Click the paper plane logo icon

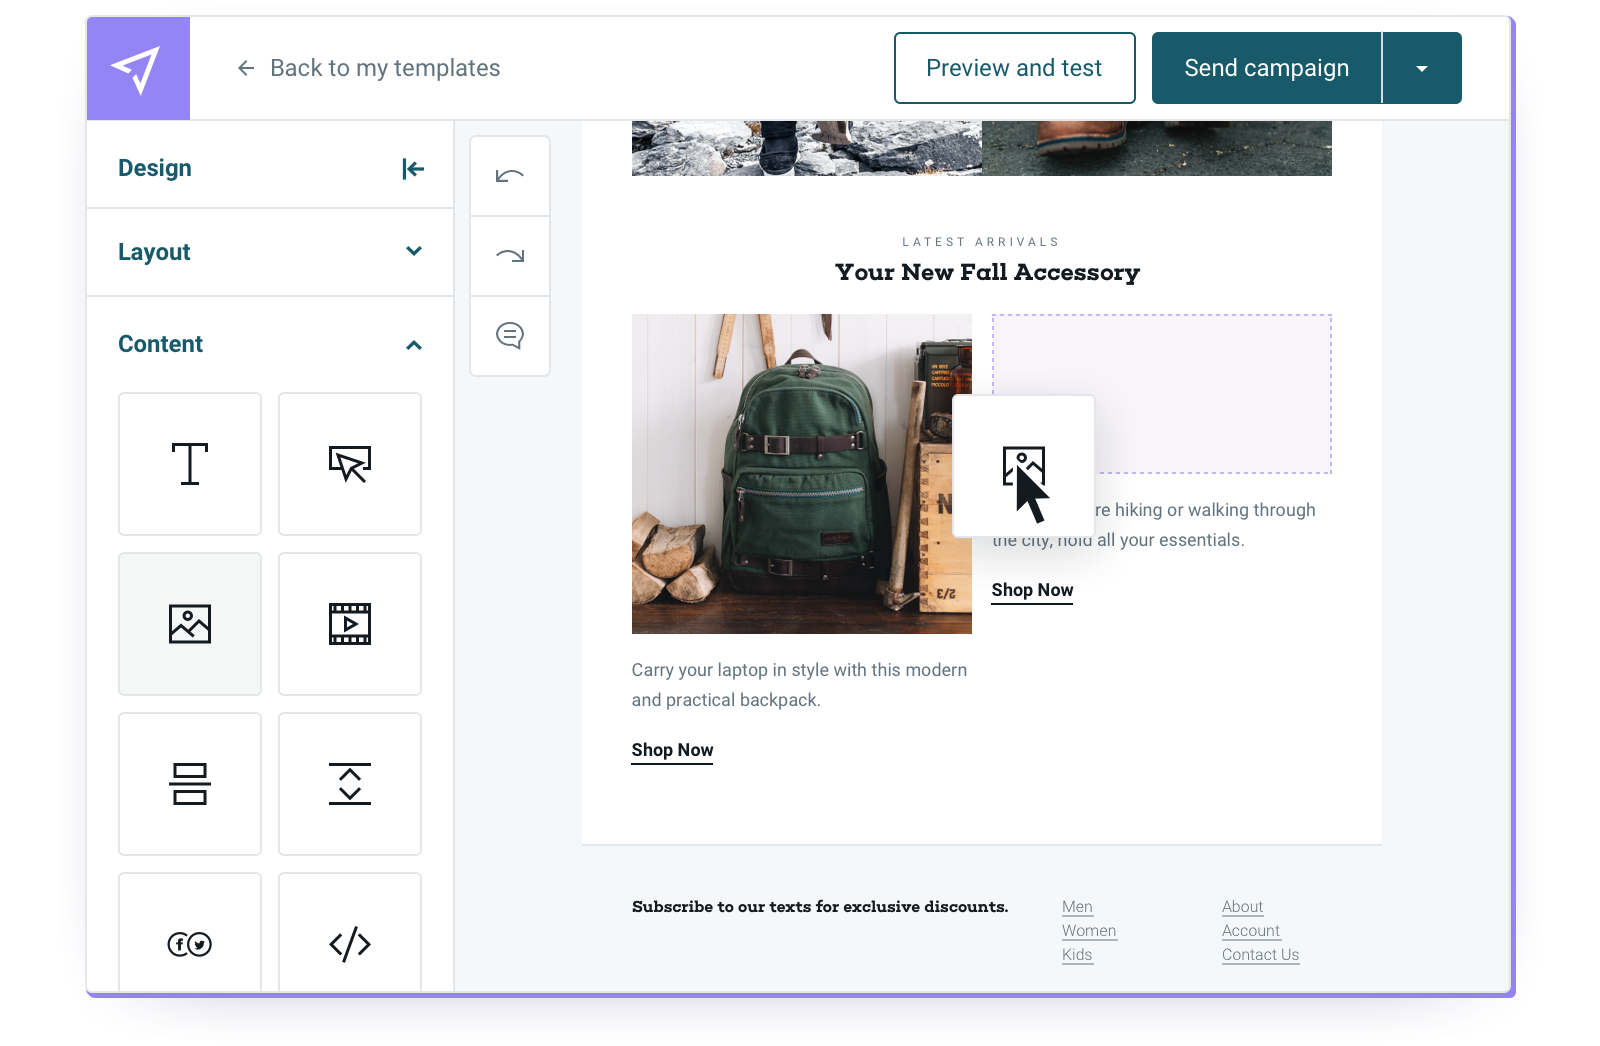137,69
